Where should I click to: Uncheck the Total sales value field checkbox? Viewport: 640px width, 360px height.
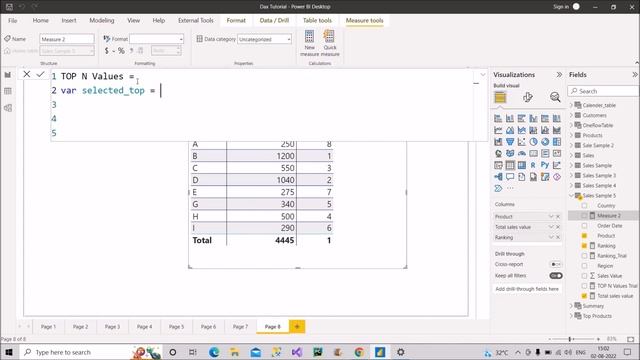pos(584,296)
